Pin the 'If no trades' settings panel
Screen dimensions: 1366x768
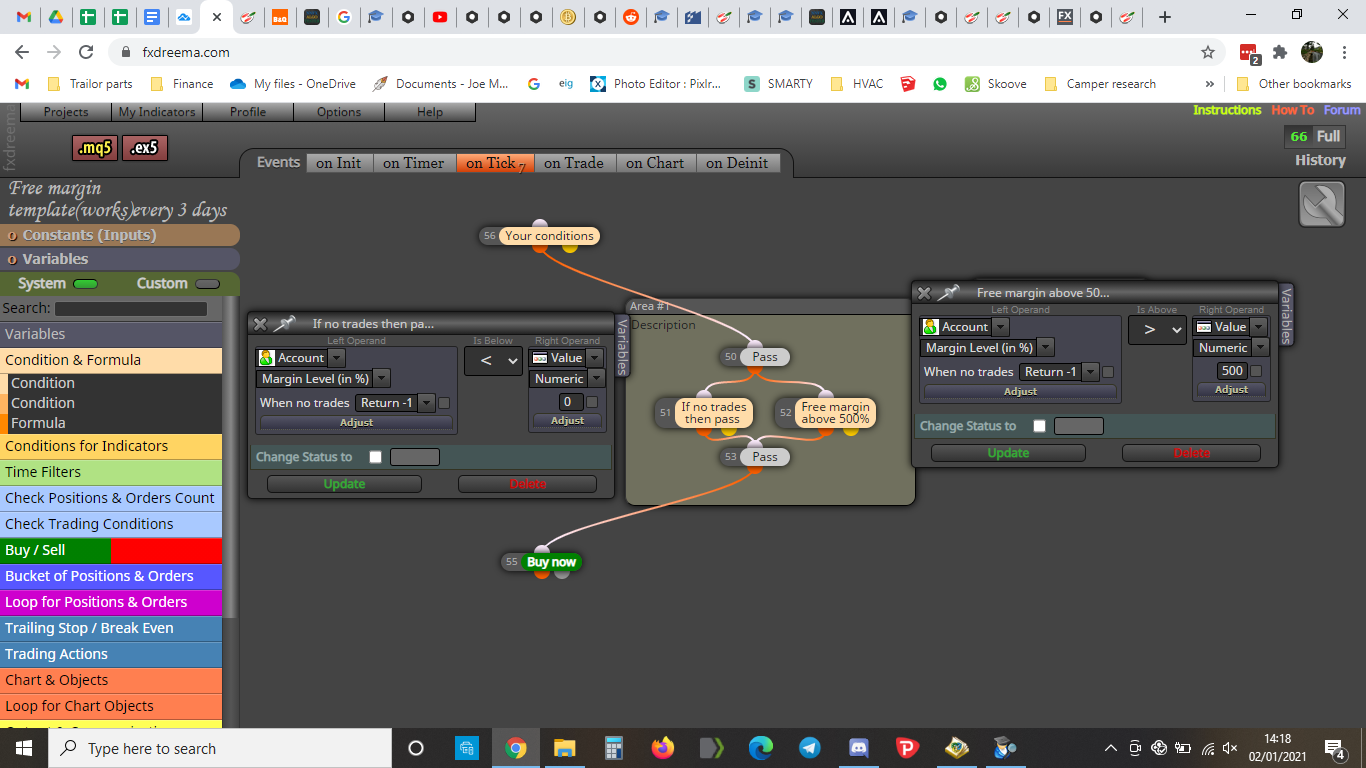click(x=285, y=323)
